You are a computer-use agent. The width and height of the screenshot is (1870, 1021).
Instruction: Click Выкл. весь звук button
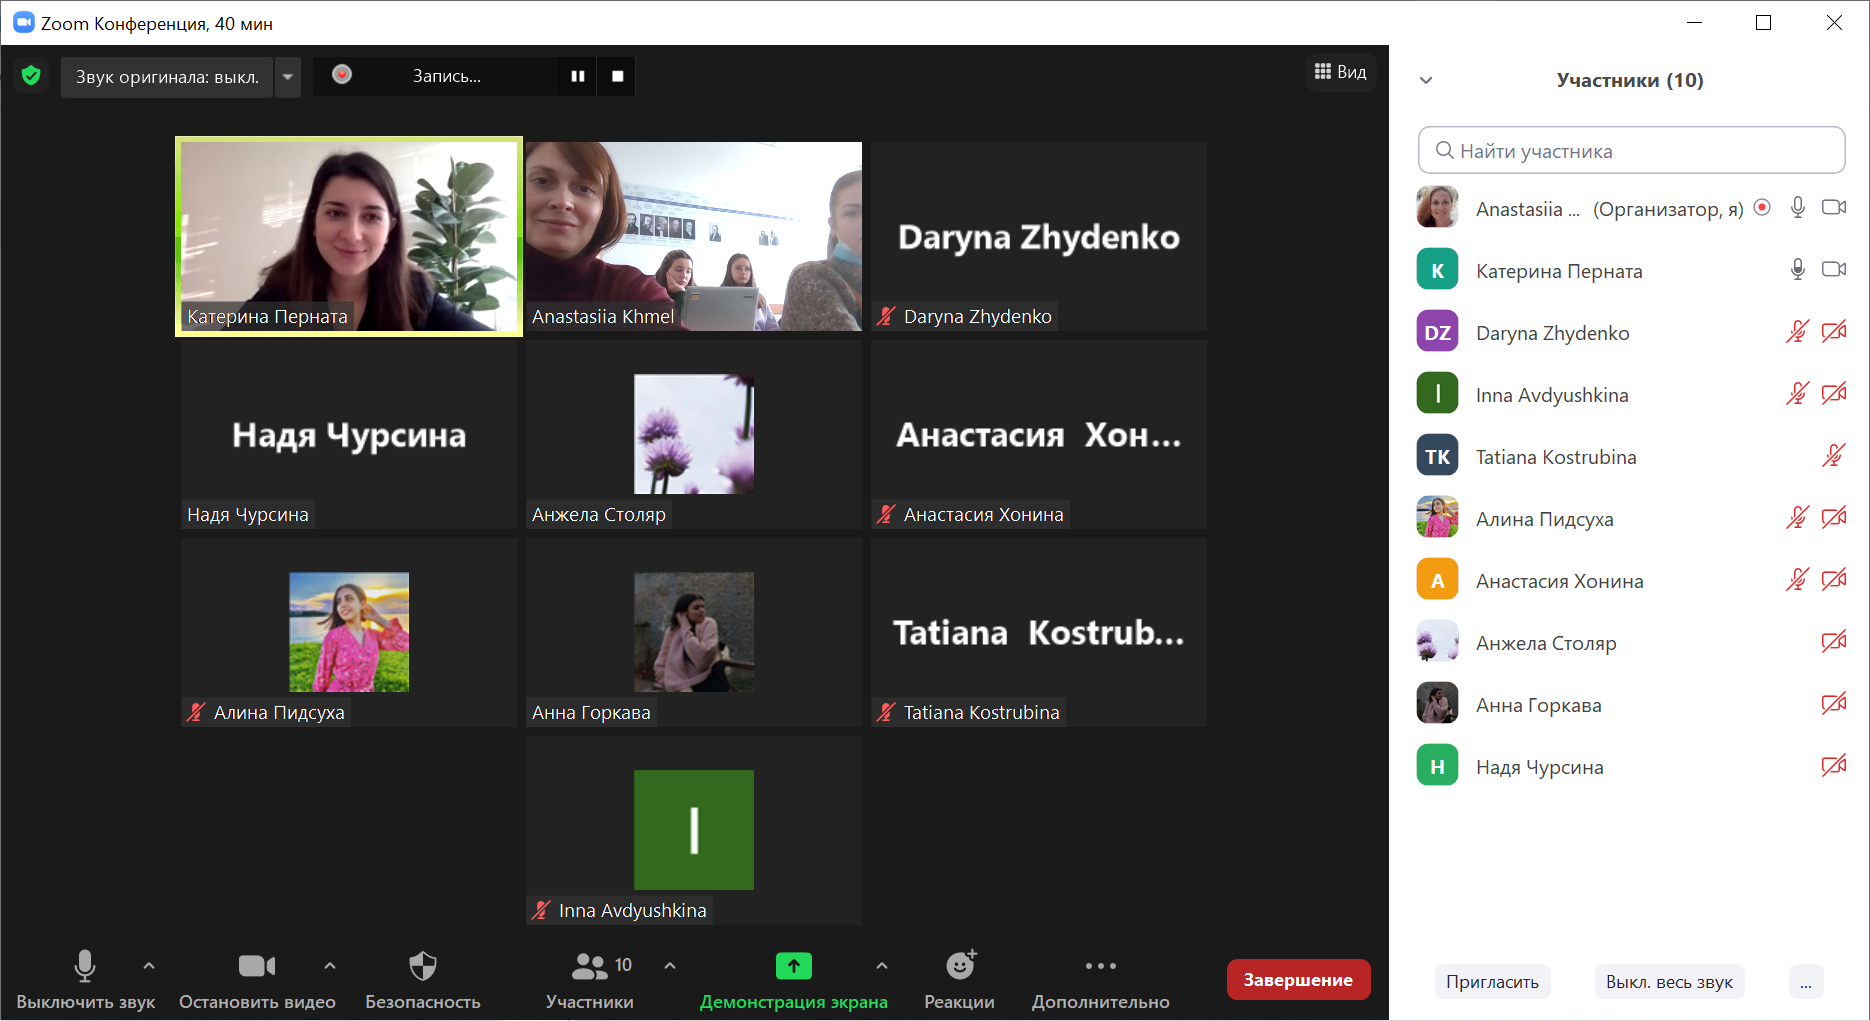1669,982
